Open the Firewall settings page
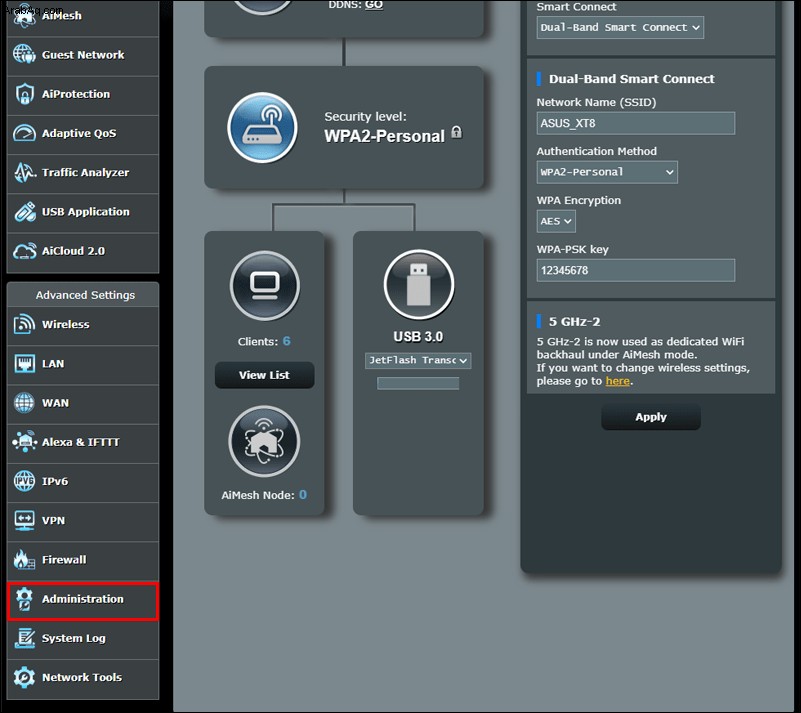This screenshot has width=801, height=713. coord(83,560)
